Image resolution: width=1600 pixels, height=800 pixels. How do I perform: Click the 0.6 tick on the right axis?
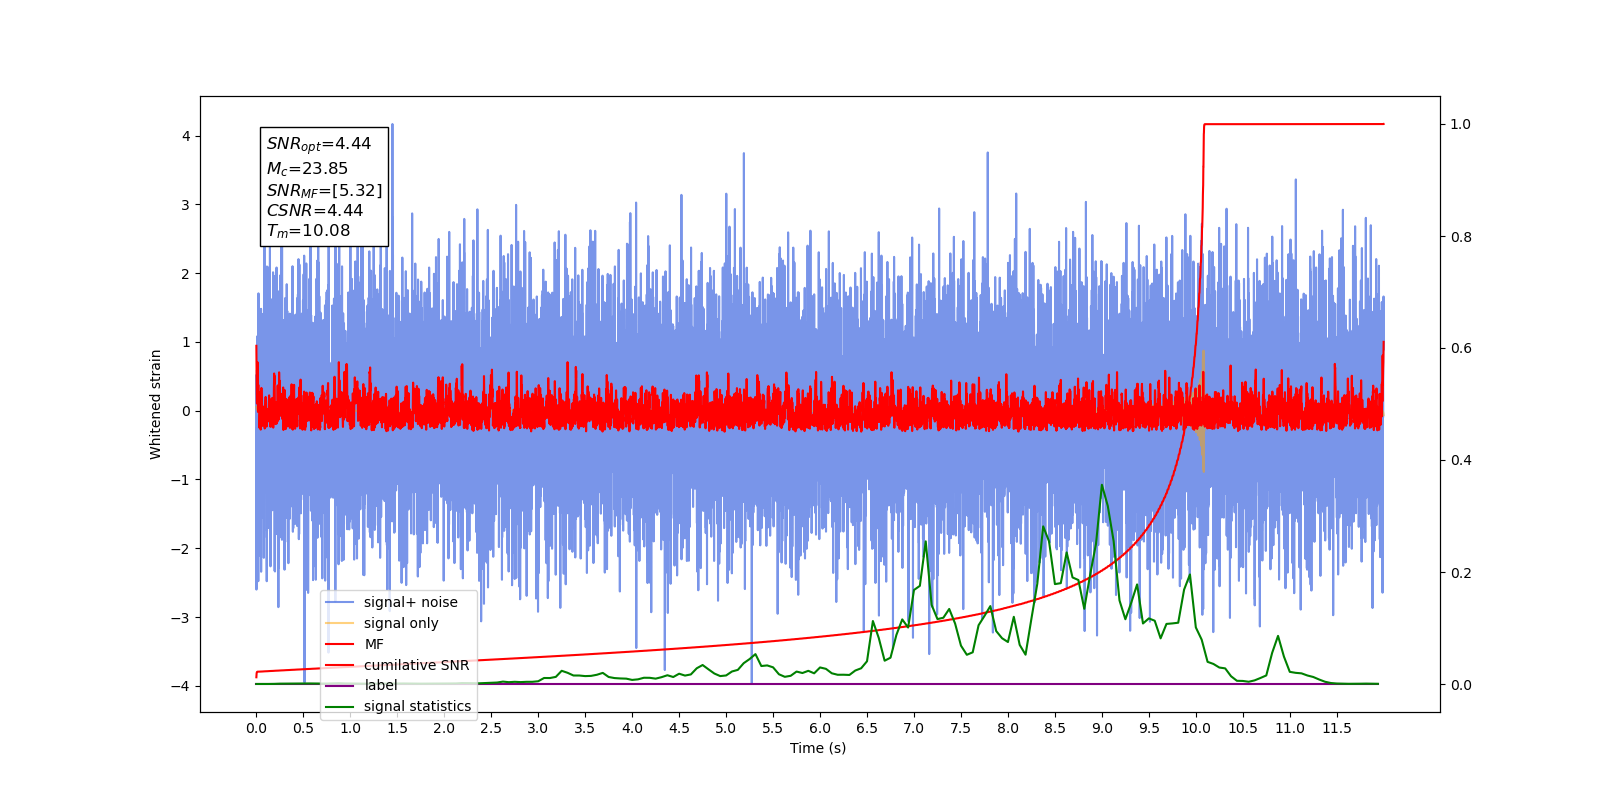click(x=1461, y=349)
